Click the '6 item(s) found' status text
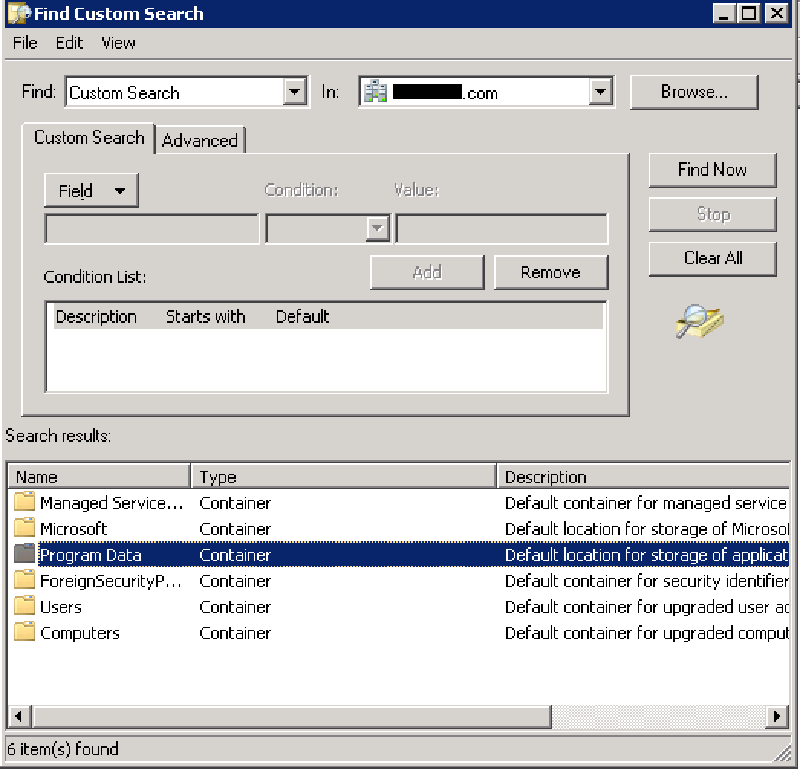 (x=63, y=749)
